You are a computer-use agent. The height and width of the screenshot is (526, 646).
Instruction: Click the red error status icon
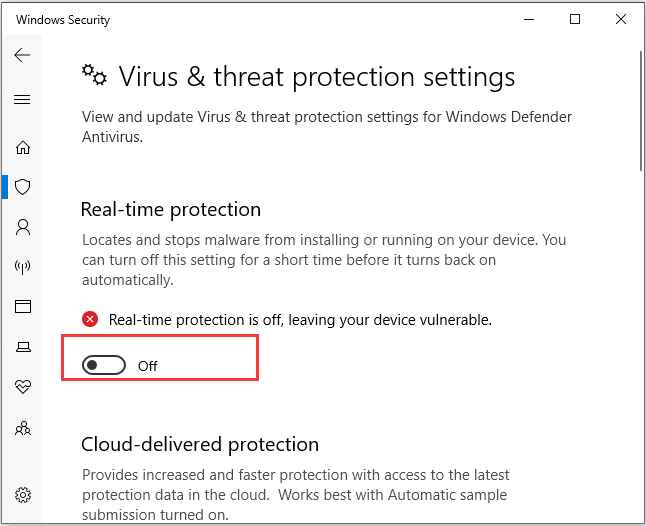click(x=90, y=319)
